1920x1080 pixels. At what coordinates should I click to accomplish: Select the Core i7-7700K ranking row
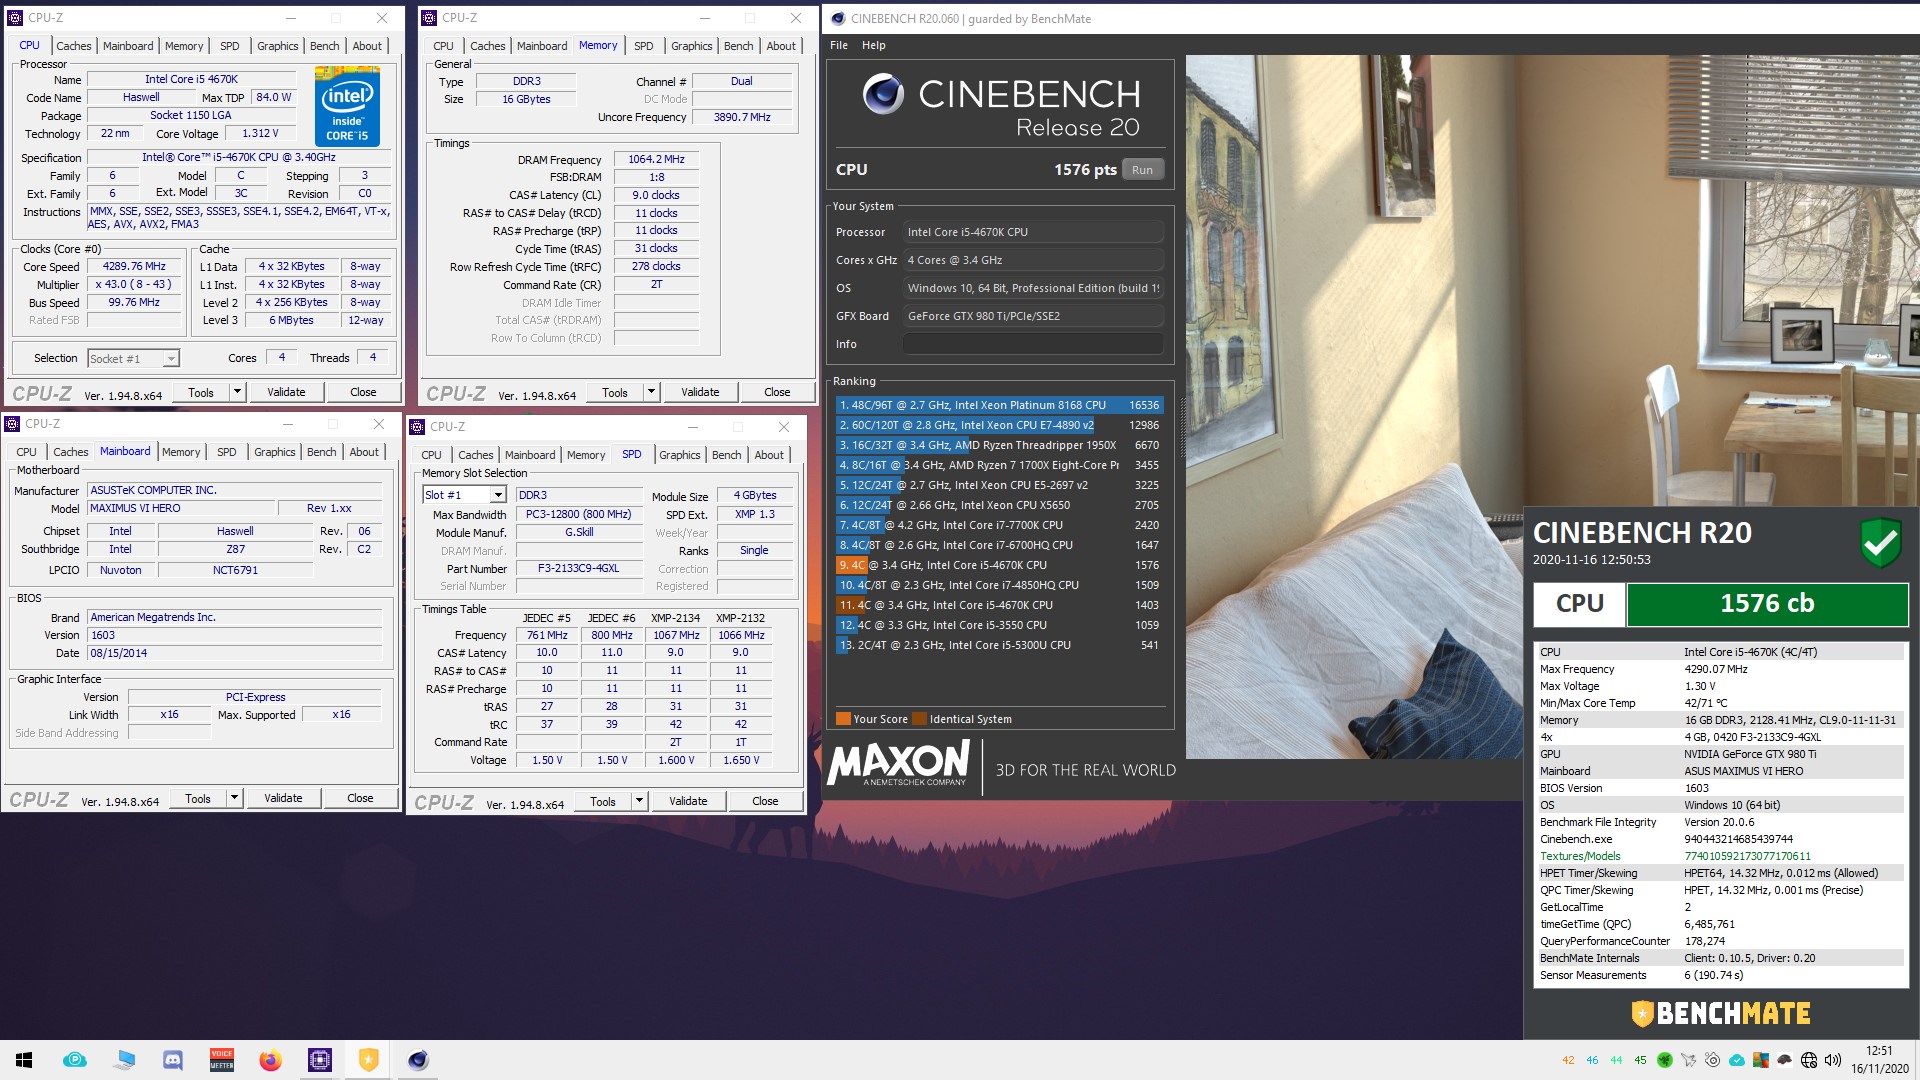pyautogui.click(x=999, y=525)
